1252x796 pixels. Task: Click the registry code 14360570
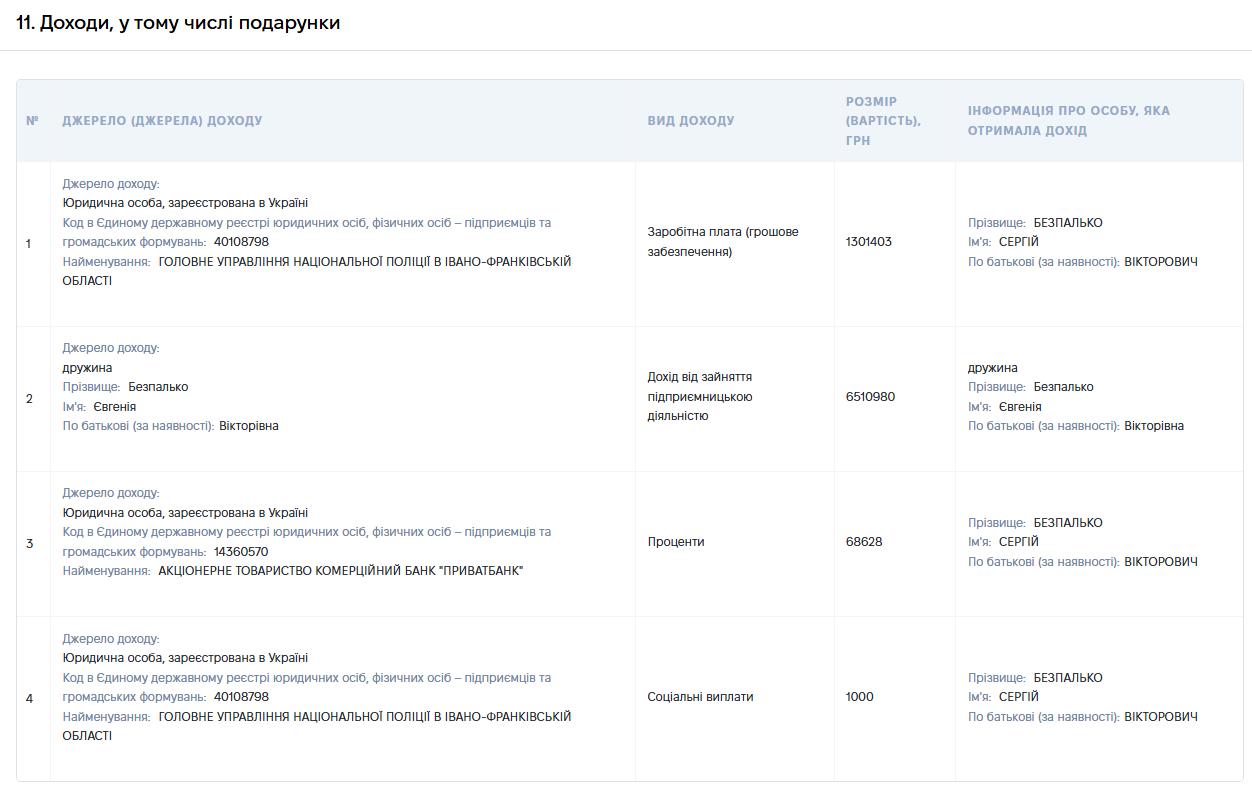241,552
